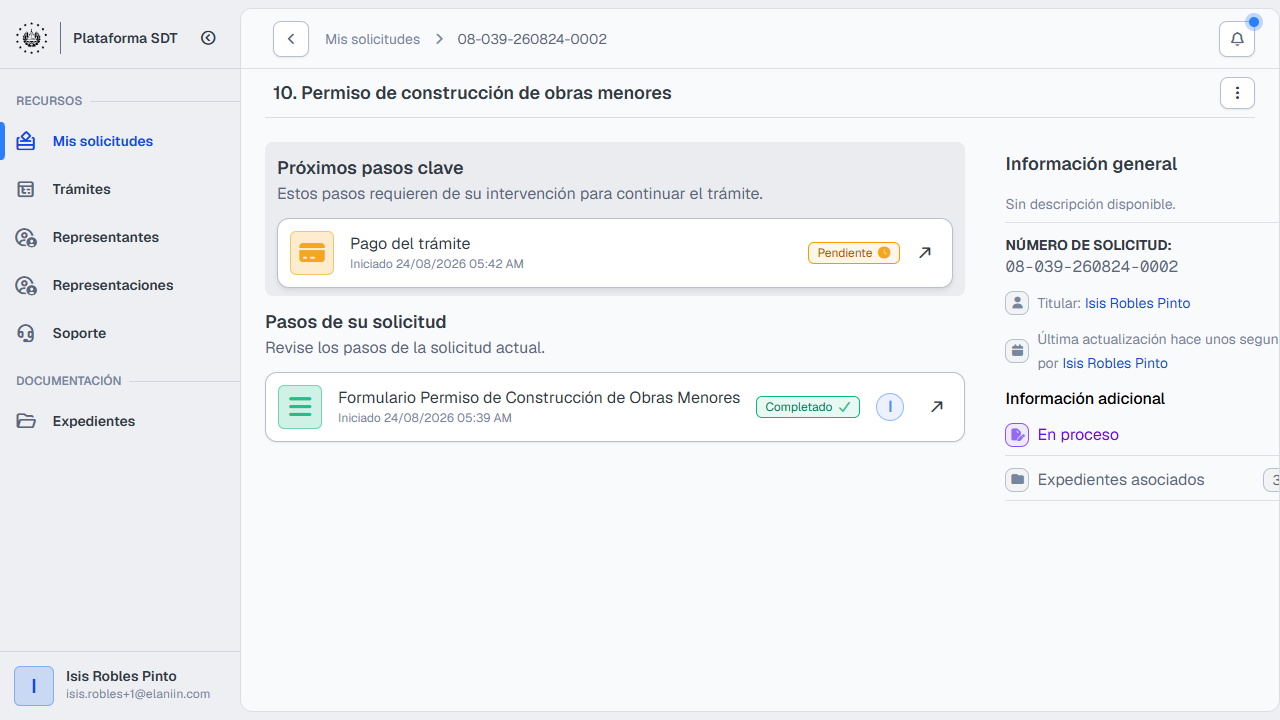Click the En proceso status label
The image size is (1280, 720).
(1078, 435)
